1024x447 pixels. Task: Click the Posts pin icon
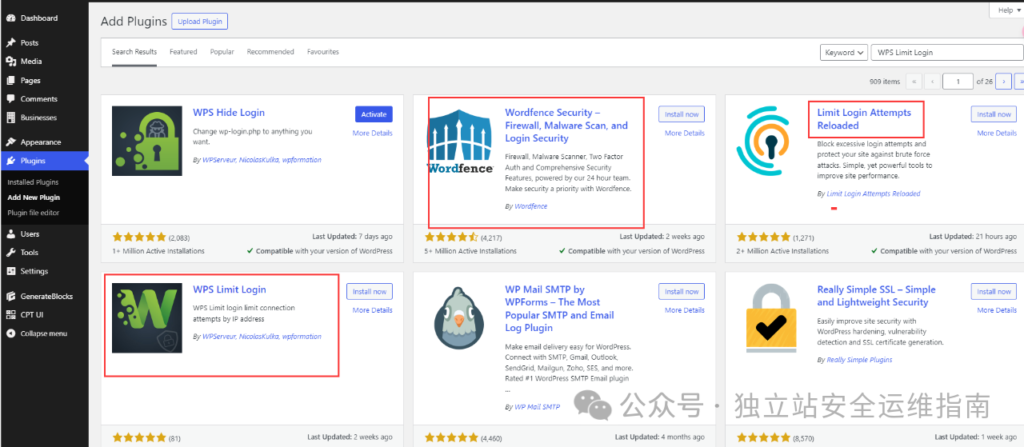(x=10, y=43)
